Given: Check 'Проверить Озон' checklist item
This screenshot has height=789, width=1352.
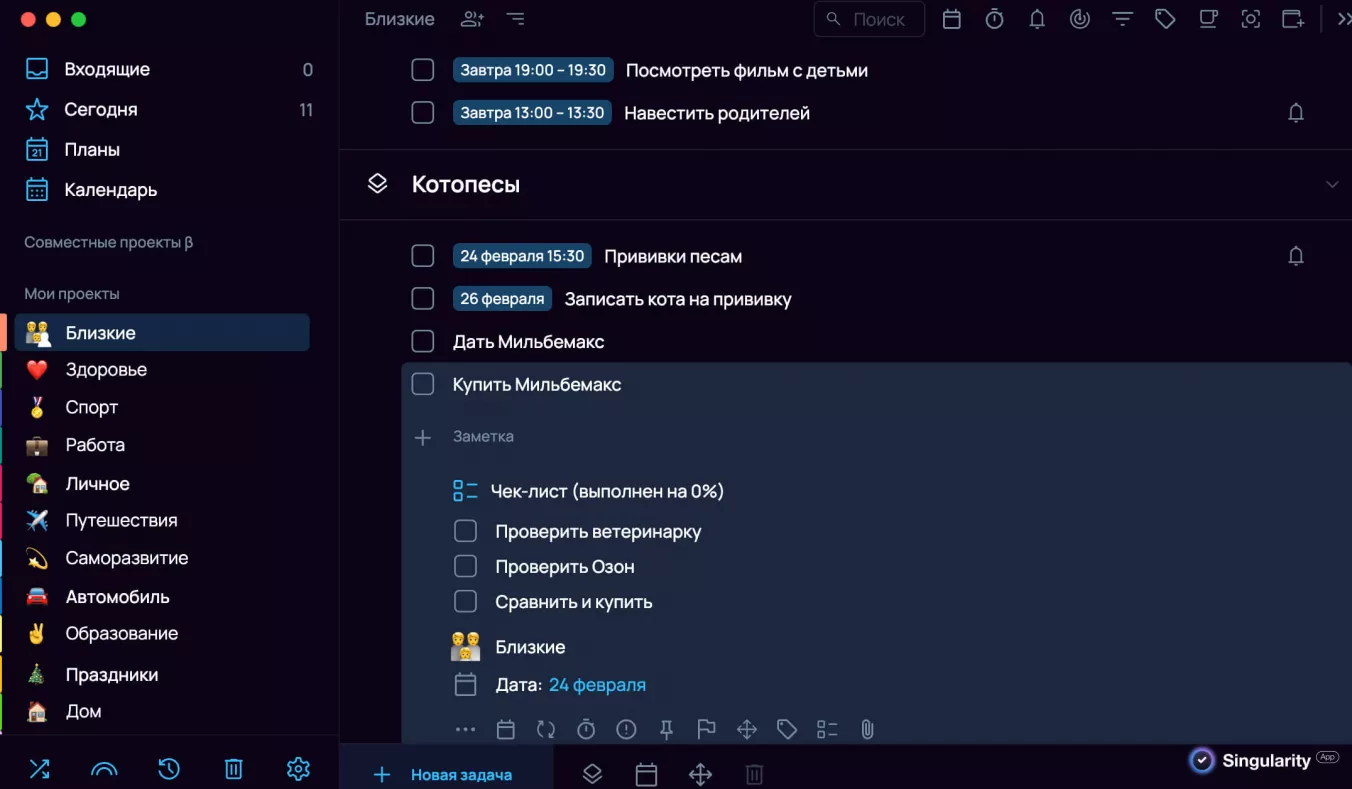Looking at the screenshot, I should click(465, 566).
